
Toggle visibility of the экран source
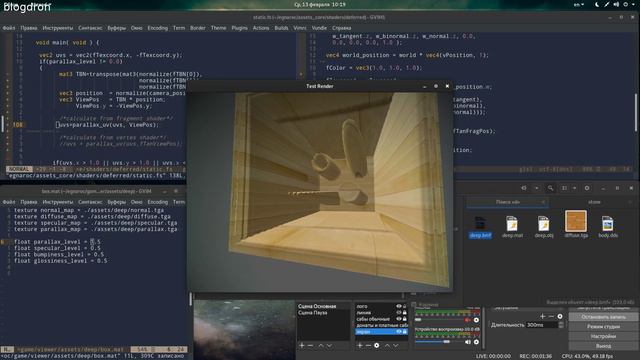click(399, 332)
